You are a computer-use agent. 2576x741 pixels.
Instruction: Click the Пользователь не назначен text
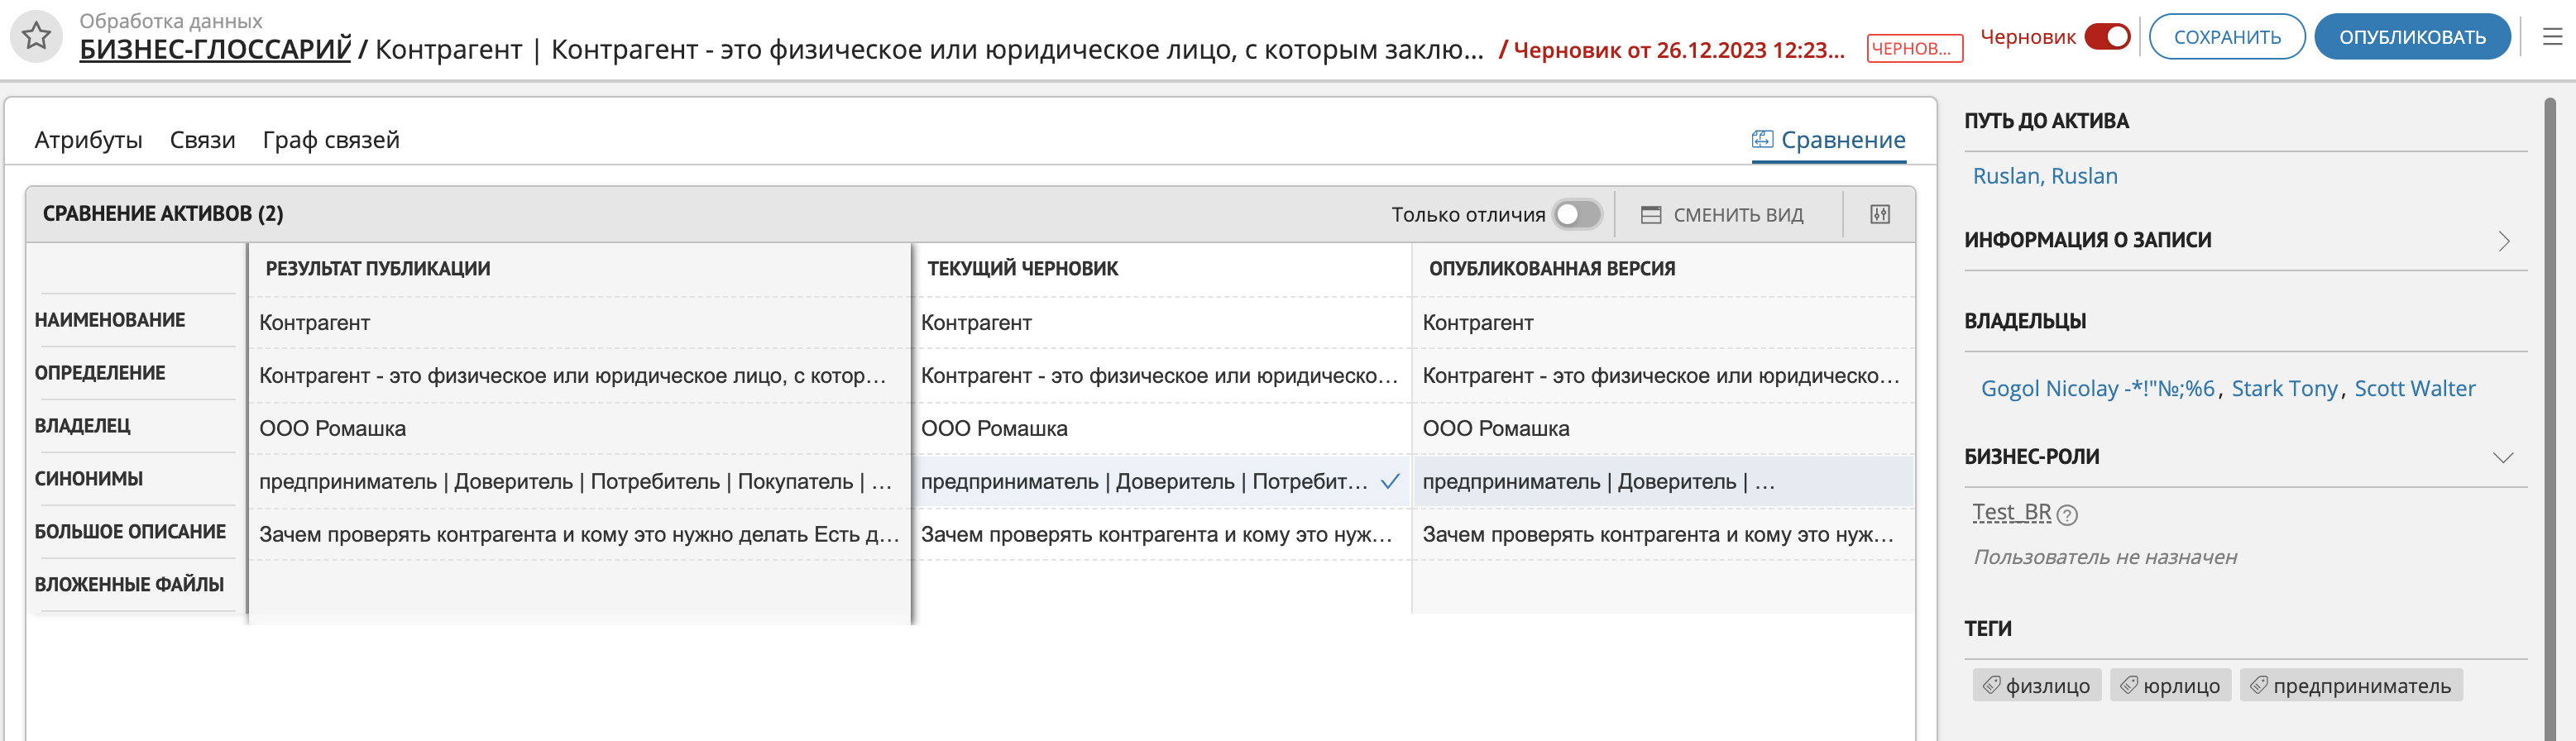click(x=2105, y=557)
